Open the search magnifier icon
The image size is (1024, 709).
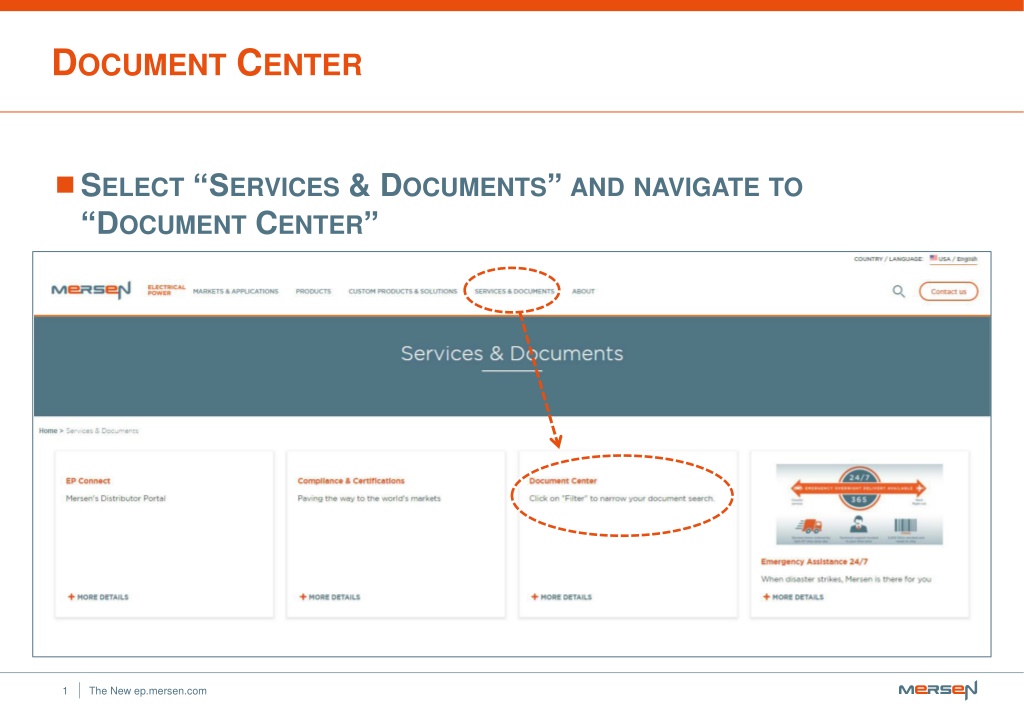click(x=899, y=291)
